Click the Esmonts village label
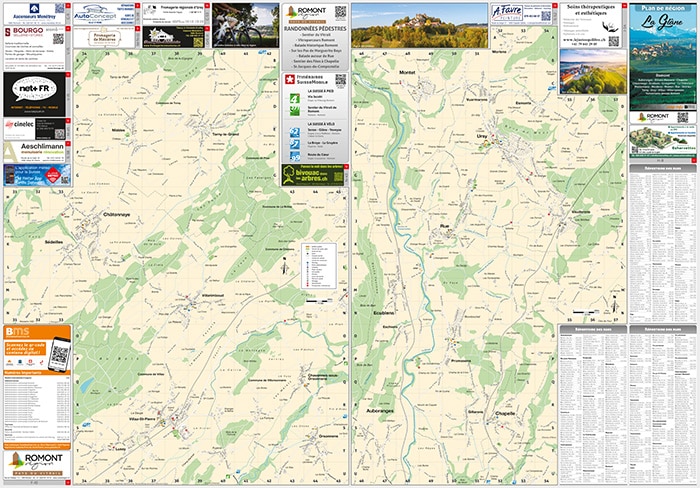The height and width of the screenshot is (488, 700). [x=523, y=103]
